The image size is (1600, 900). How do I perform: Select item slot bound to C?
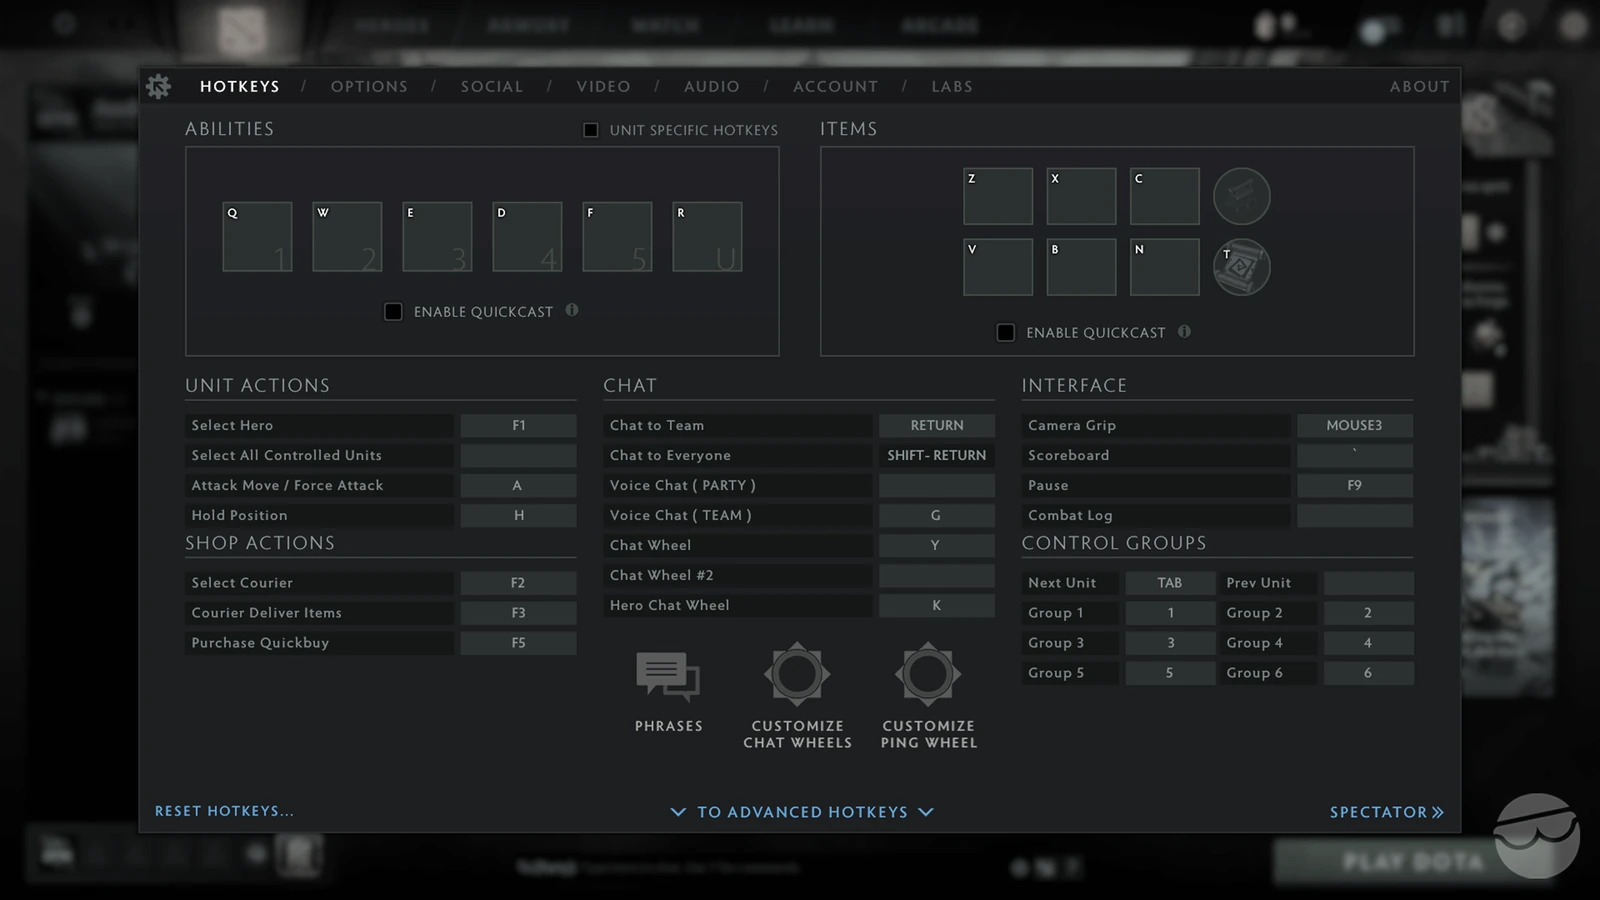[1165, 196]
